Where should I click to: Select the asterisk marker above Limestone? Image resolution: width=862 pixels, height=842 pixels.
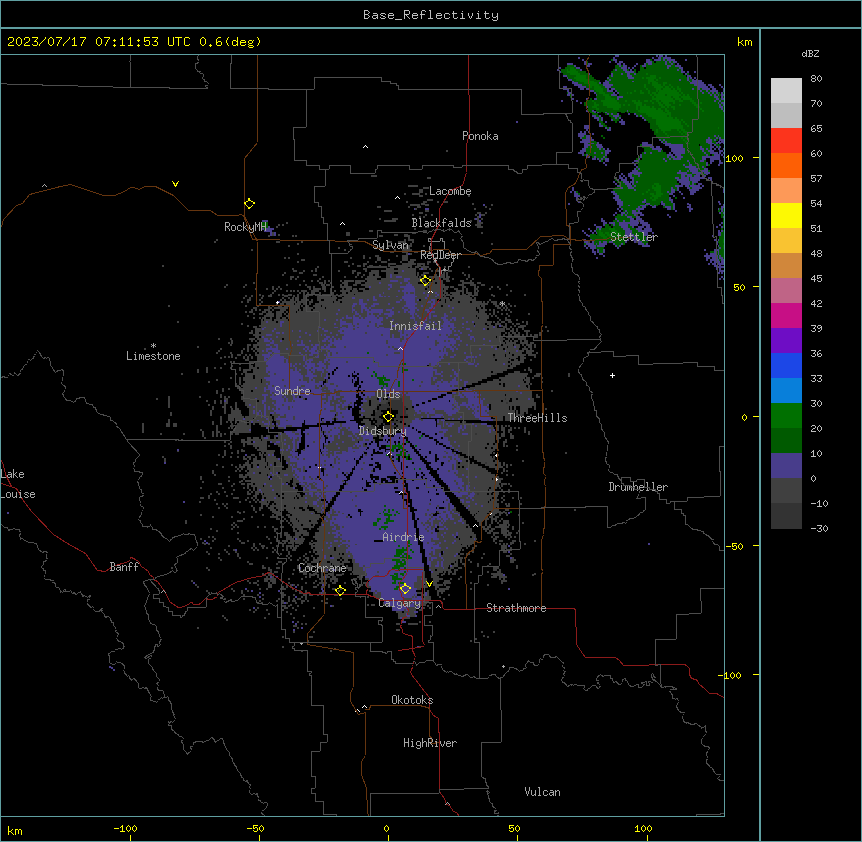tap(153, 346)
